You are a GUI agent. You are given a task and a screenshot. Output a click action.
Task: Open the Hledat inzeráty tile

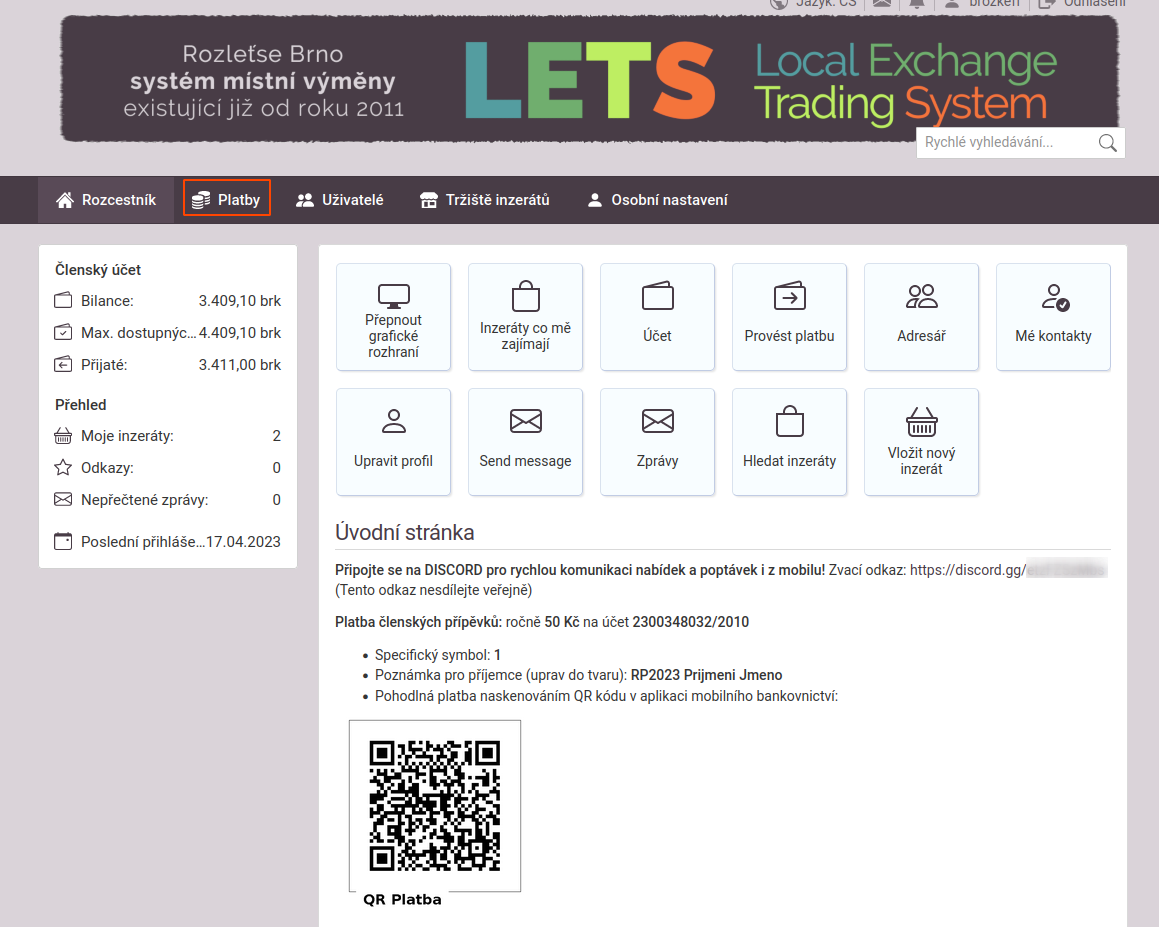[789, 442]
